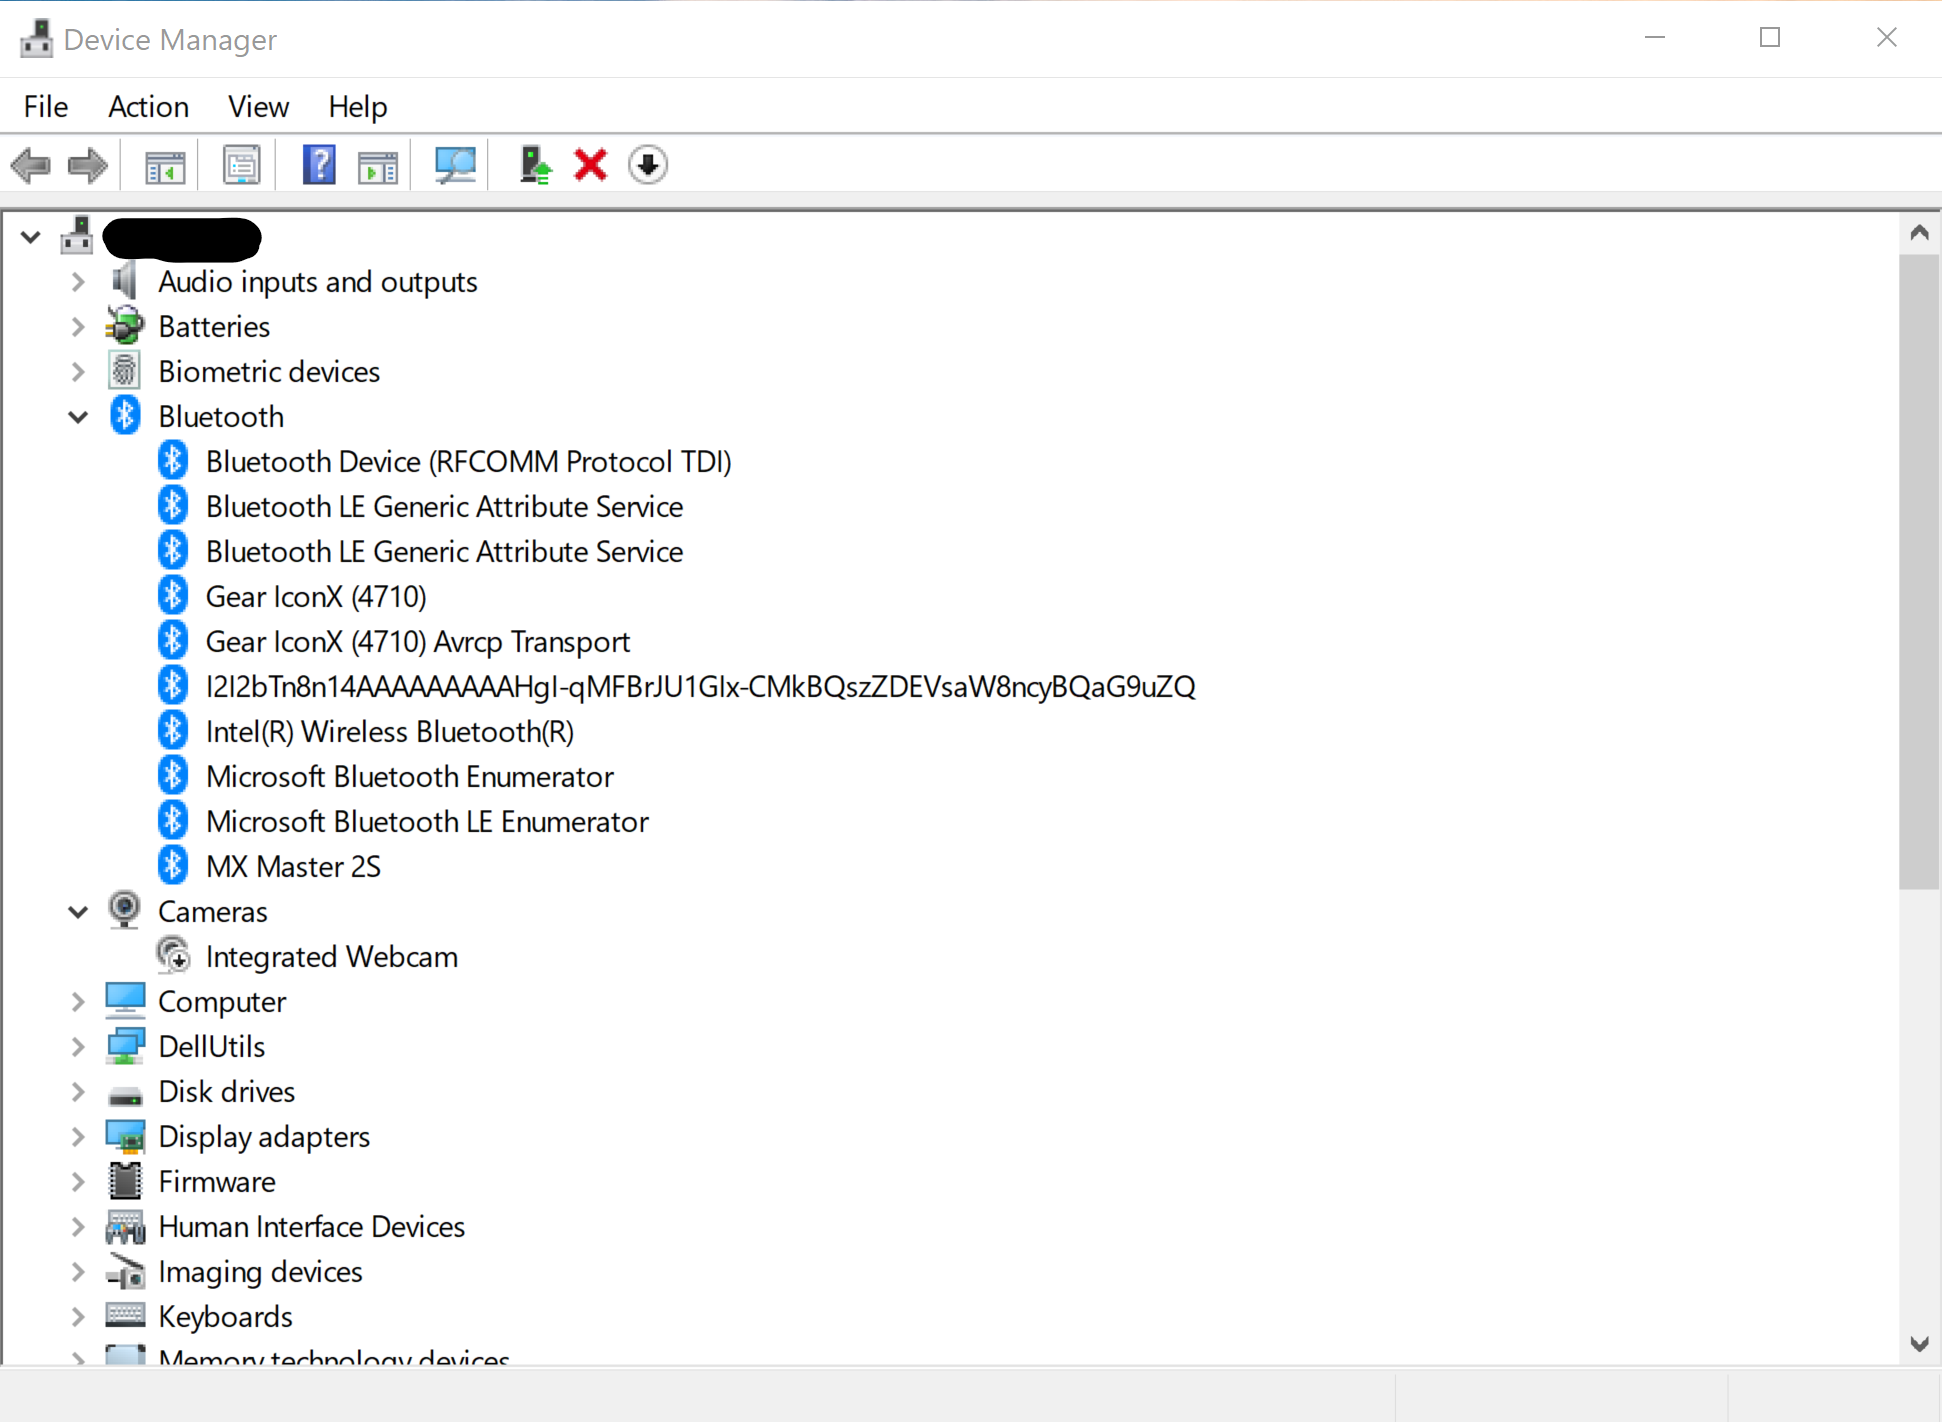Expand the Firmware category
This screenshot has height=1422, width=1942.
[78, 1182]
